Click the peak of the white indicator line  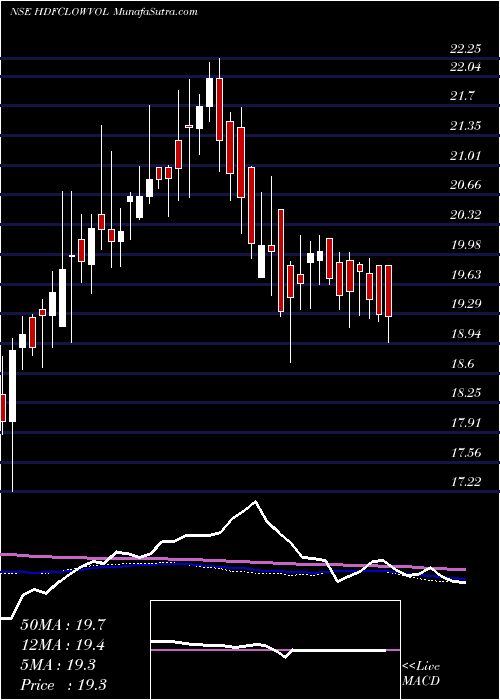pyautogui.click(x=255, y=501)
